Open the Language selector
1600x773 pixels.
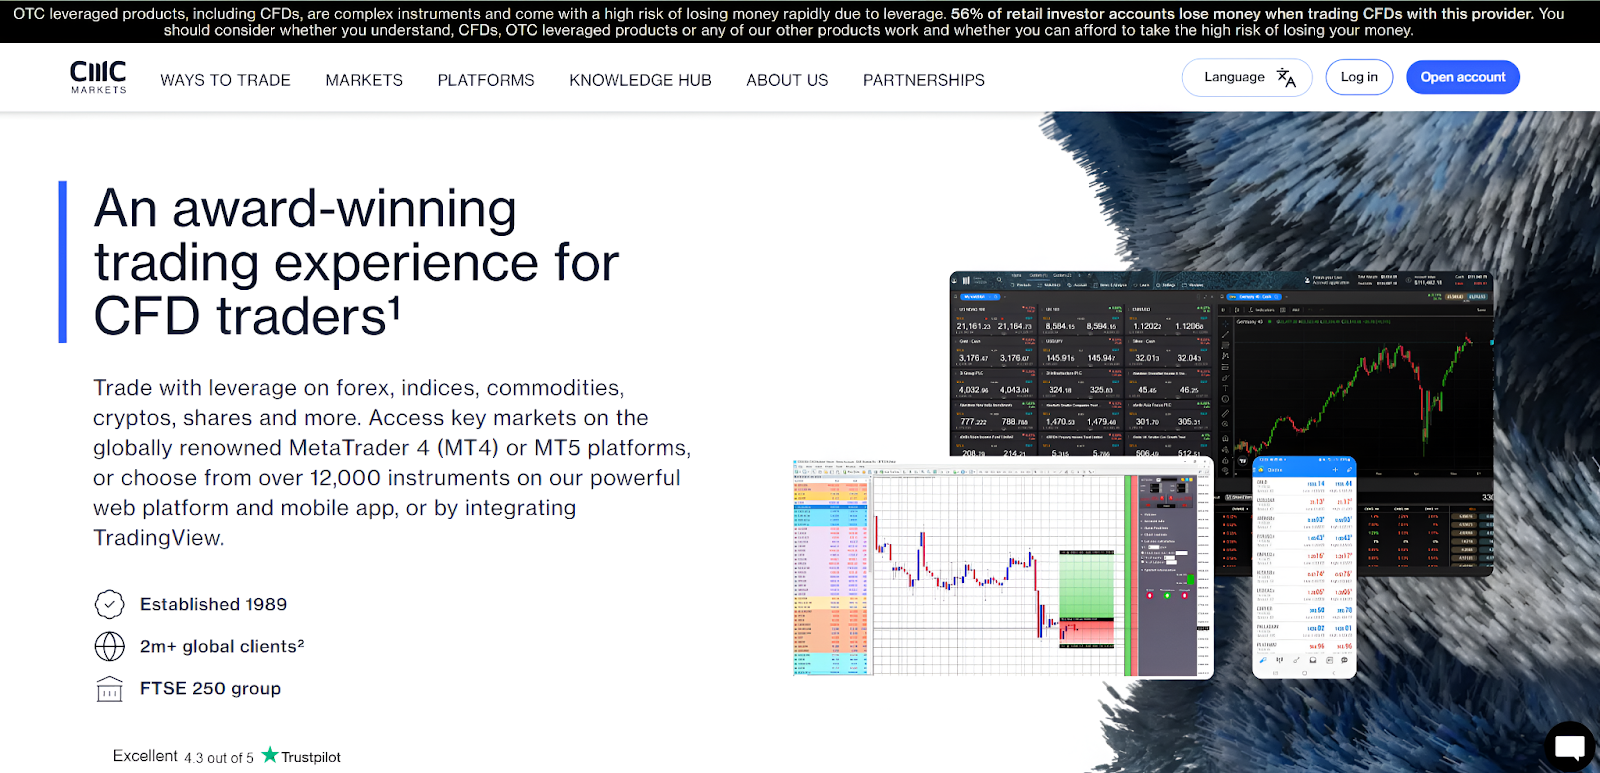click(x=1247, y=77)
